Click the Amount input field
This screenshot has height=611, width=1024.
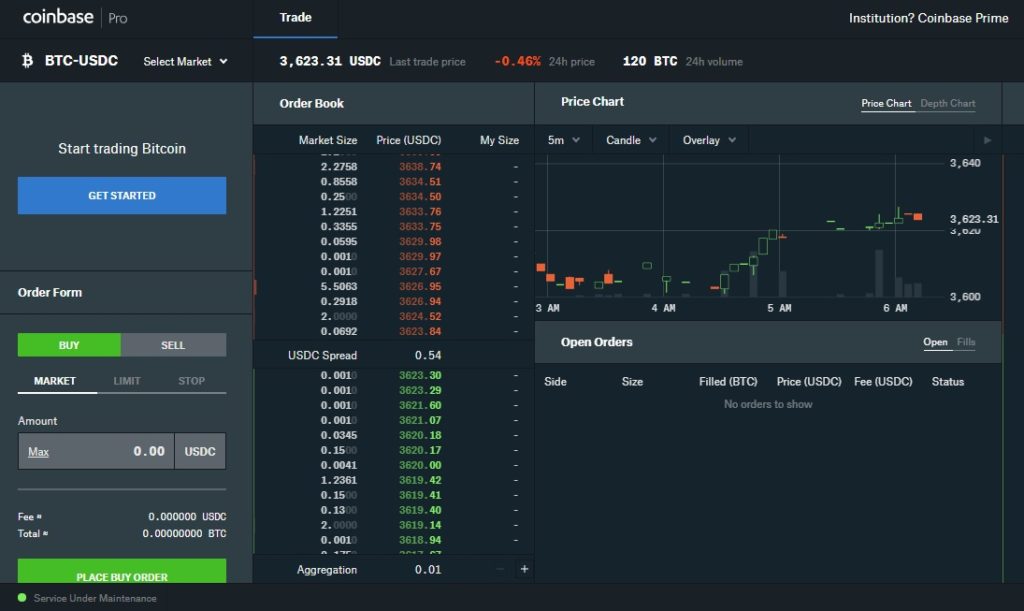120,451
